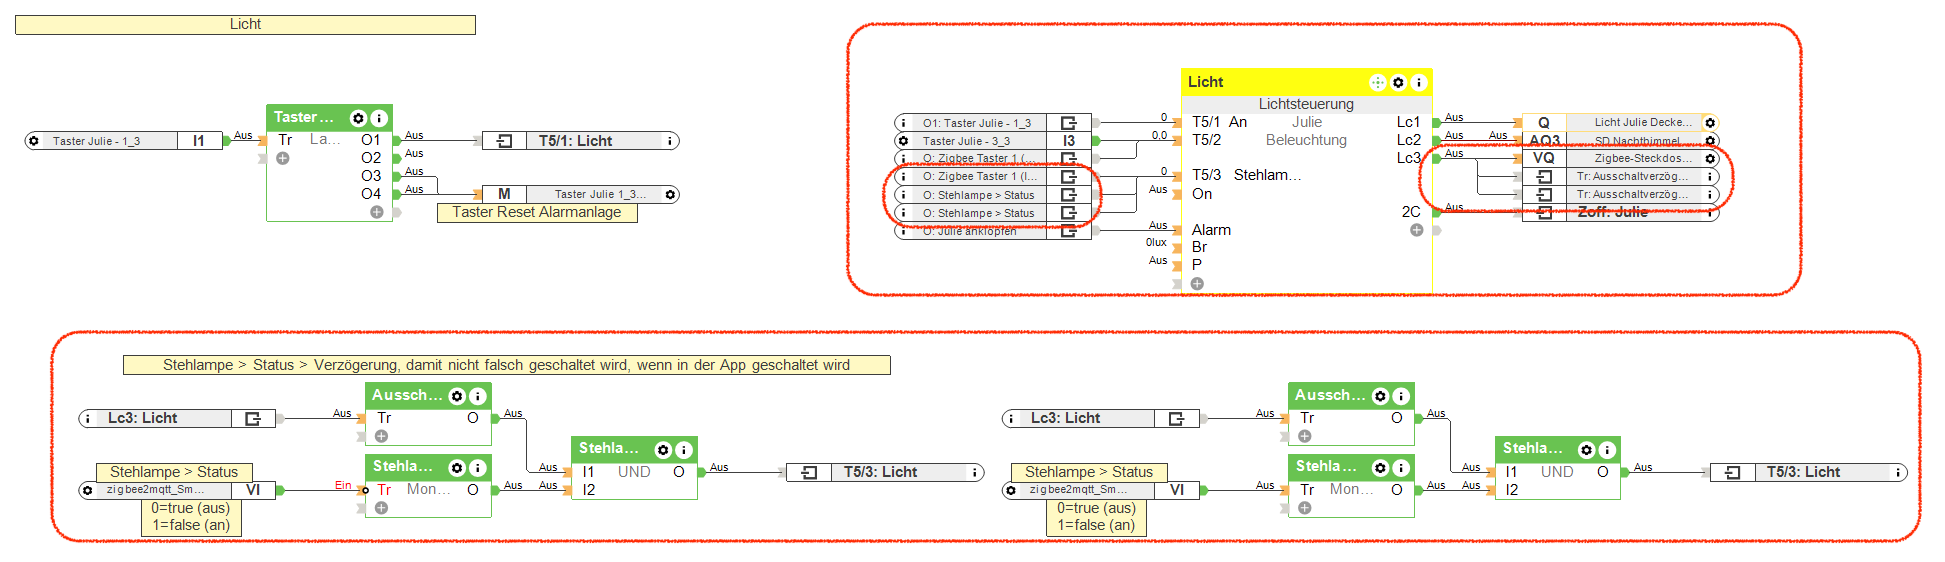Open gear of Taster Julie - 3_3 input
Viewport: 1945px width, 562px height.
(x=903, y=141)
